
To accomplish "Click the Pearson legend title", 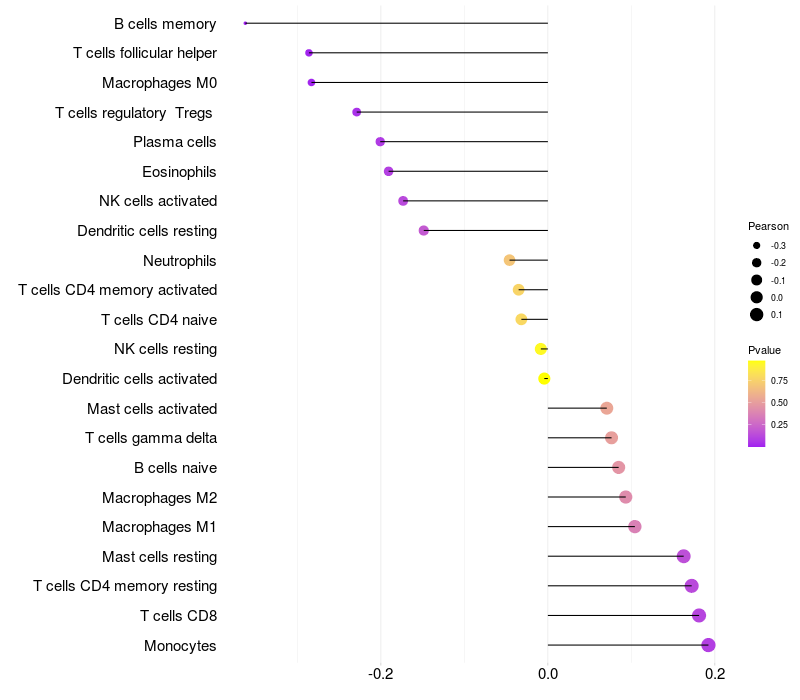I will coord(768,226).
